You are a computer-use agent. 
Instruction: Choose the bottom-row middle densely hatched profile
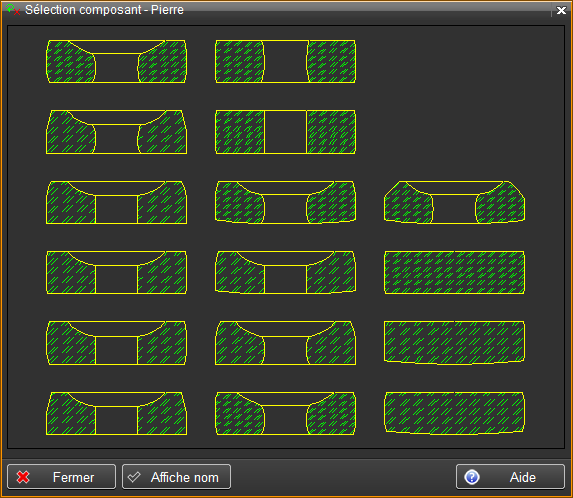pyautogui.click(x=285, y=413)
